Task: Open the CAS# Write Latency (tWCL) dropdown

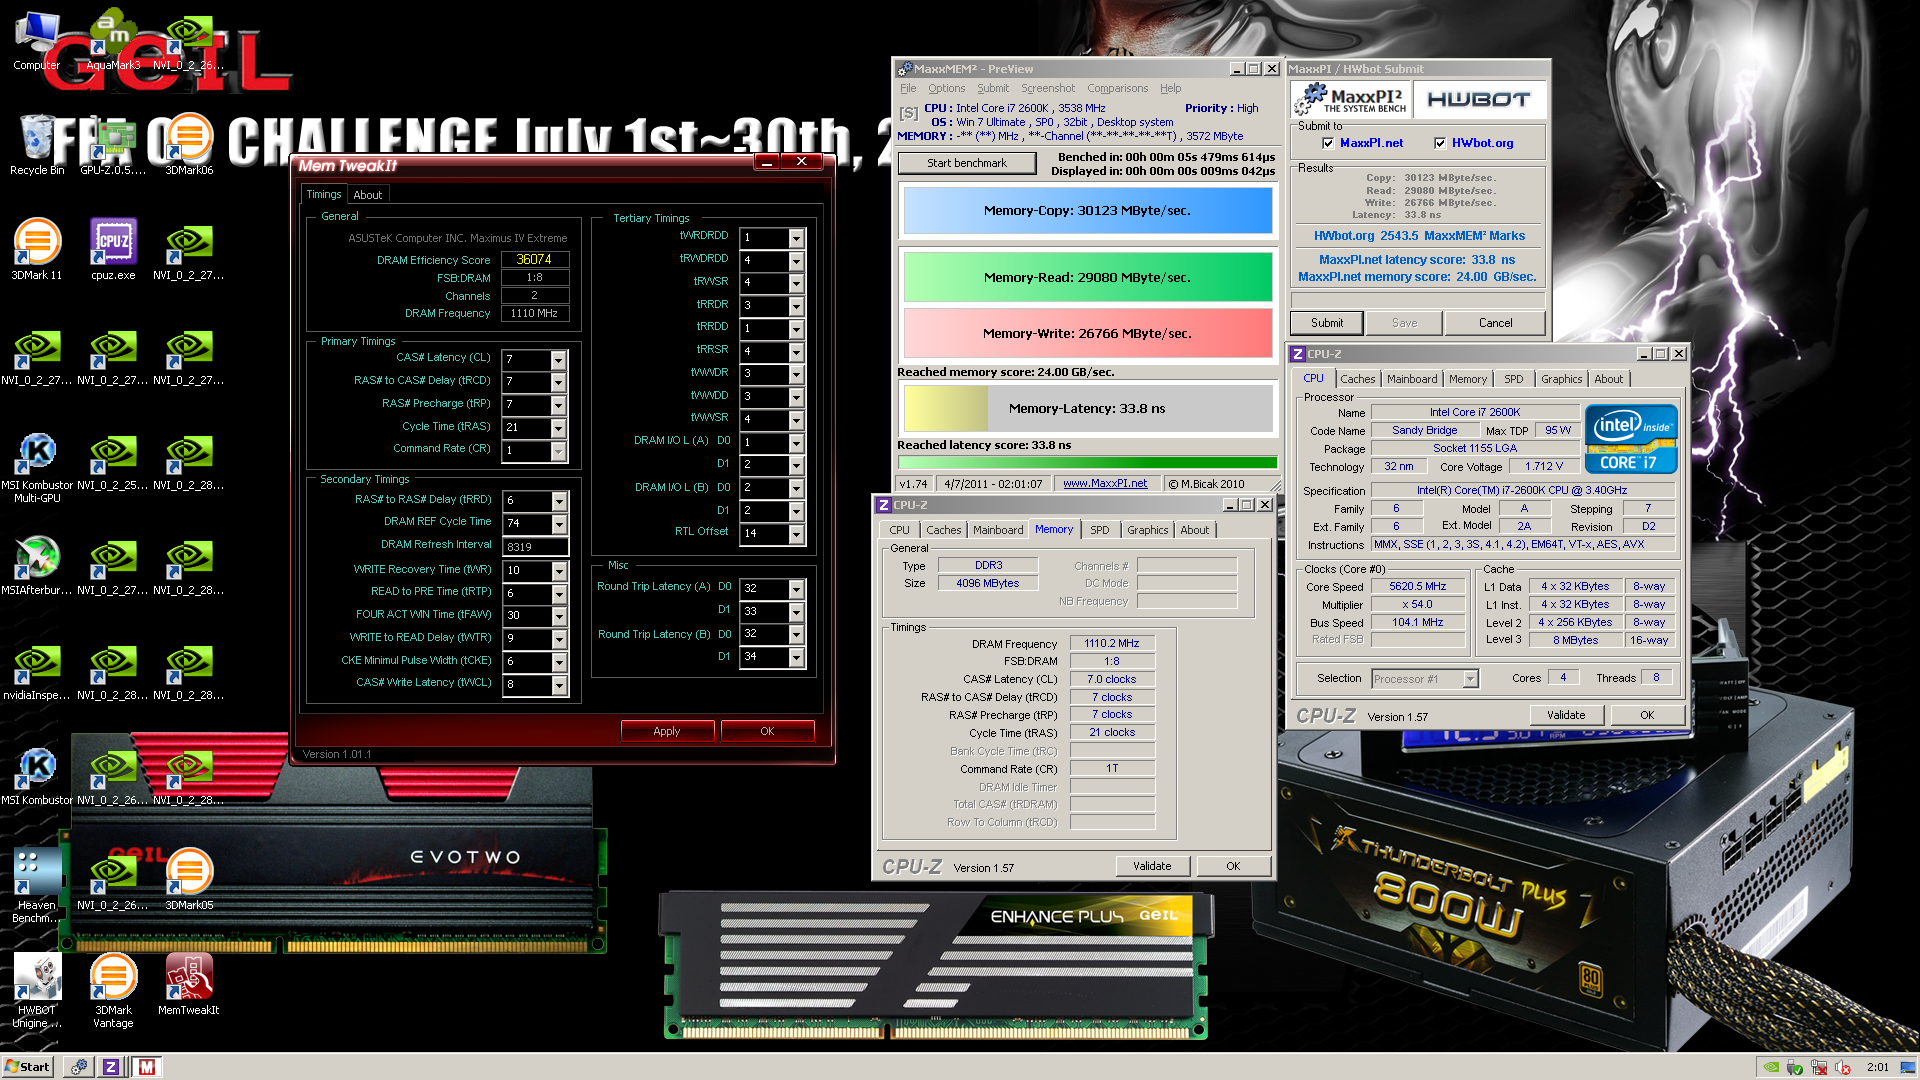Action: [x=560, y=685]
